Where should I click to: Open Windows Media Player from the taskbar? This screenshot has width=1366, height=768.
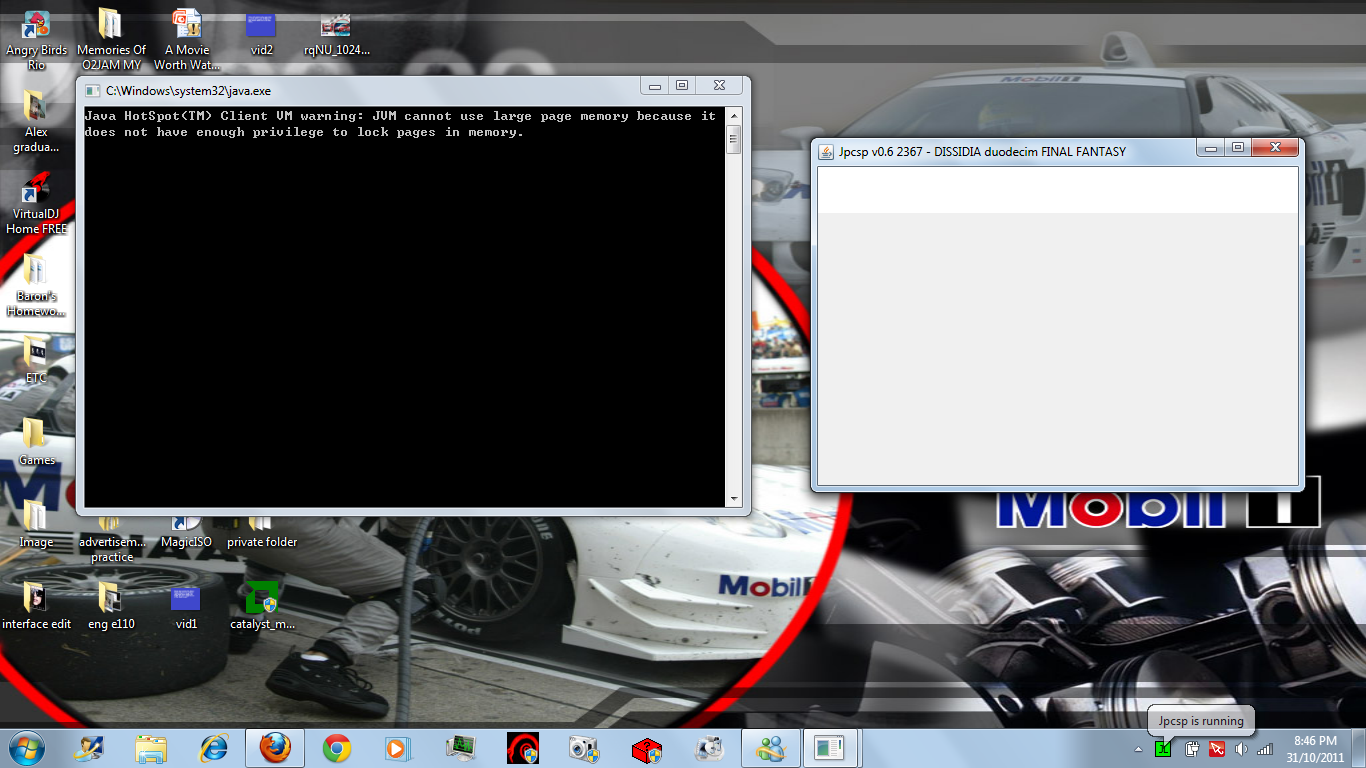point(399,748)
